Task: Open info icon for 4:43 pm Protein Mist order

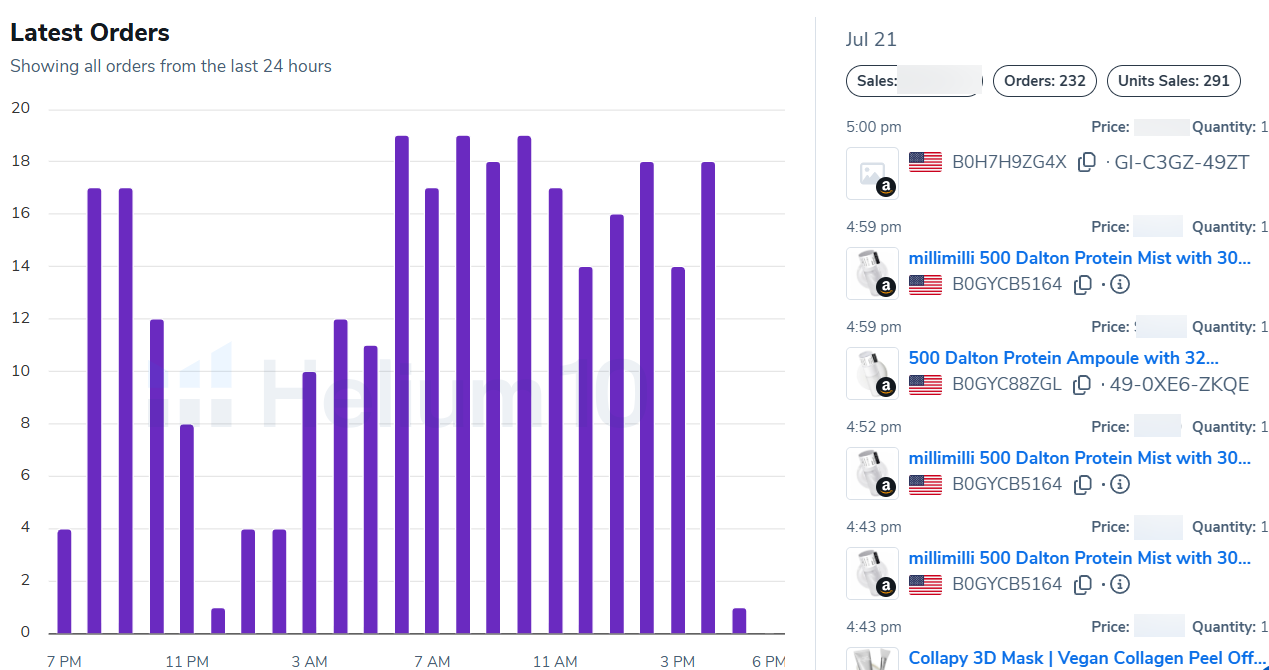Action: click(1120, 585)
